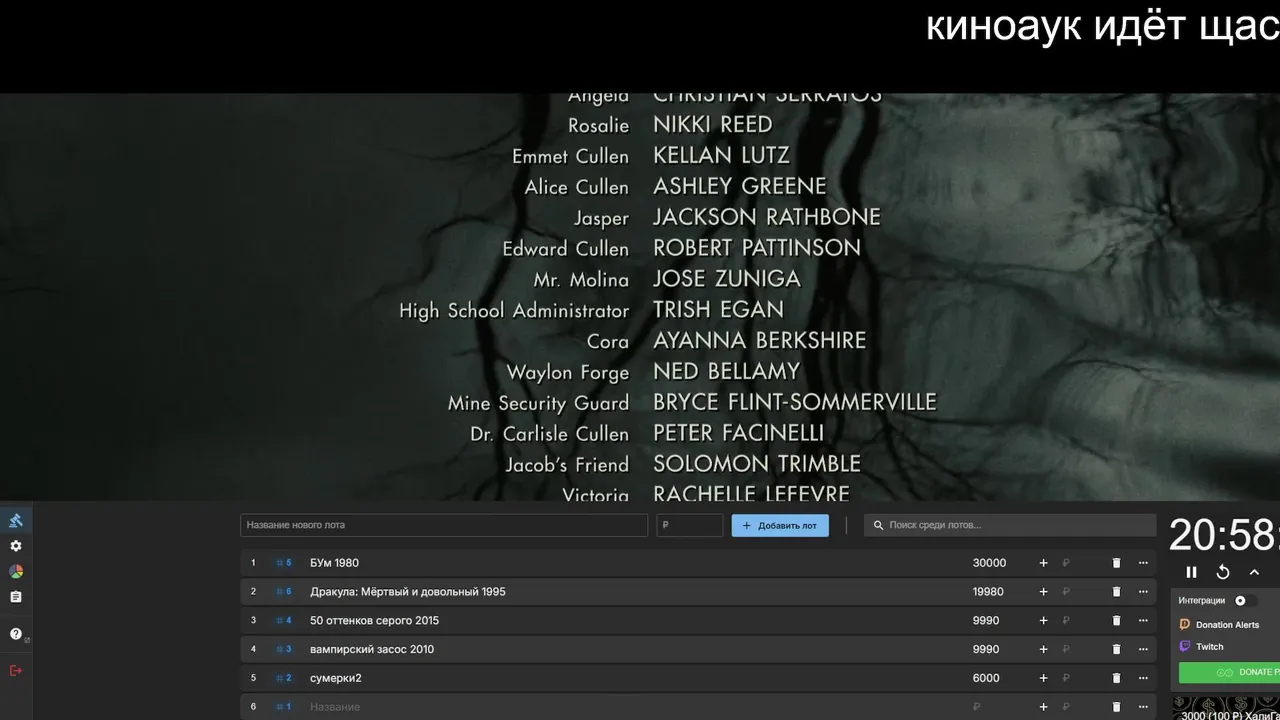The width and height of the screenshot is (1280, 720).
Task: Delete the БУм 1980 lot
Action: [x=1117, y=563]
